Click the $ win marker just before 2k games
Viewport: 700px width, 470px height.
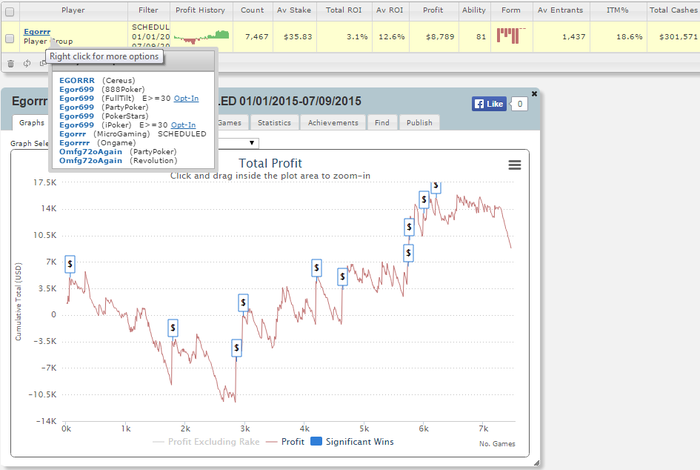point(173,328)
